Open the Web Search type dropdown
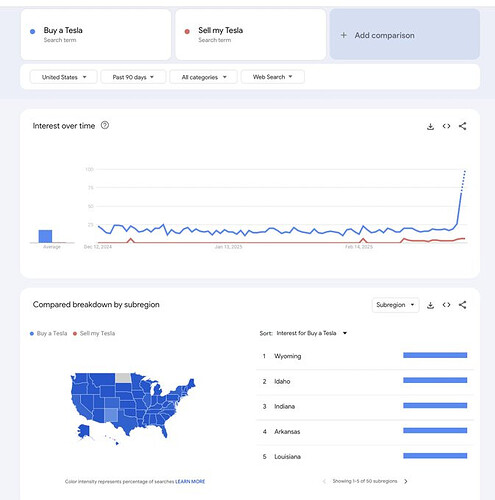The width and height of the screenshot is (495, 500). coord(273,77)
